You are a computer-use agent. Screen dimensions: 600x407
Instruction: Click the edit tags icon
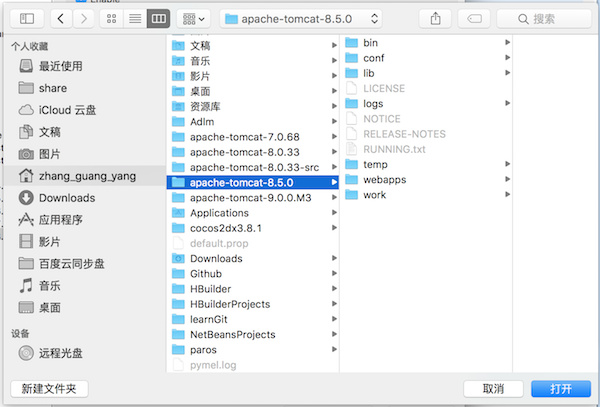tap(474, 19)
